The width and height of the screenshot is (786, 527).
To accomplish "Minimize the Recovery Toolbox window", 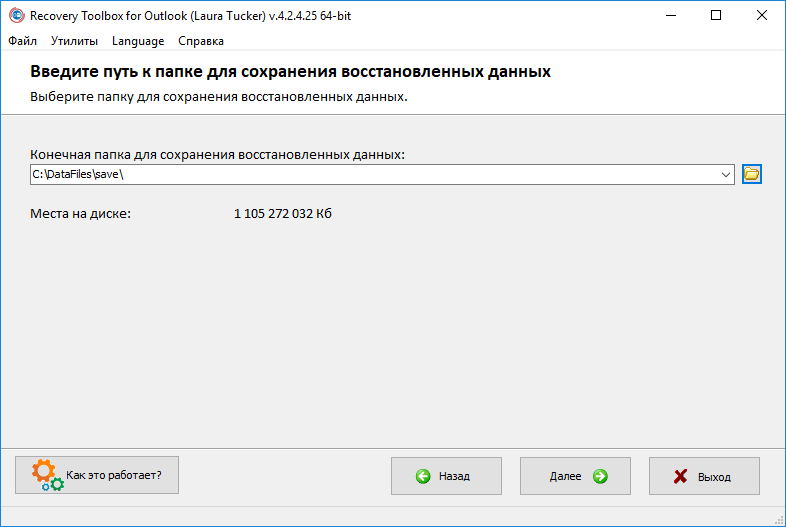I will 671,16.
